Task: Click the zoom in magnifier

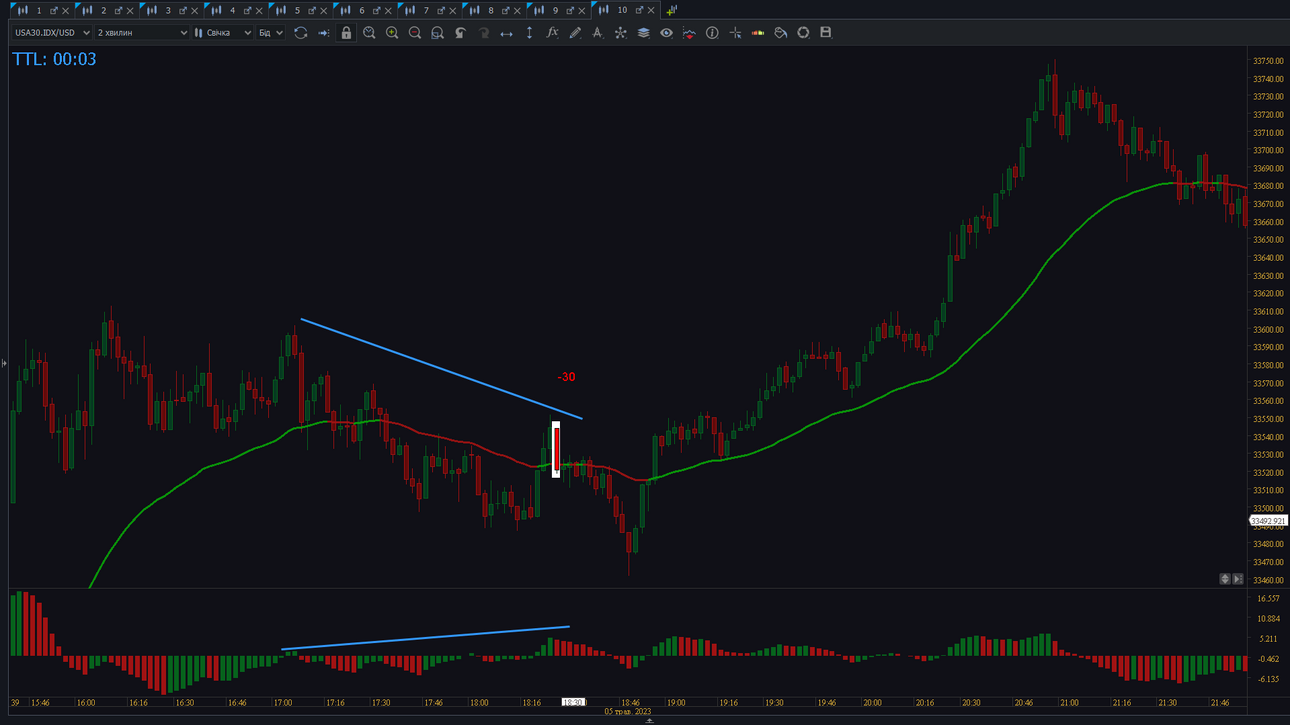Action: [x=392, y=33]
